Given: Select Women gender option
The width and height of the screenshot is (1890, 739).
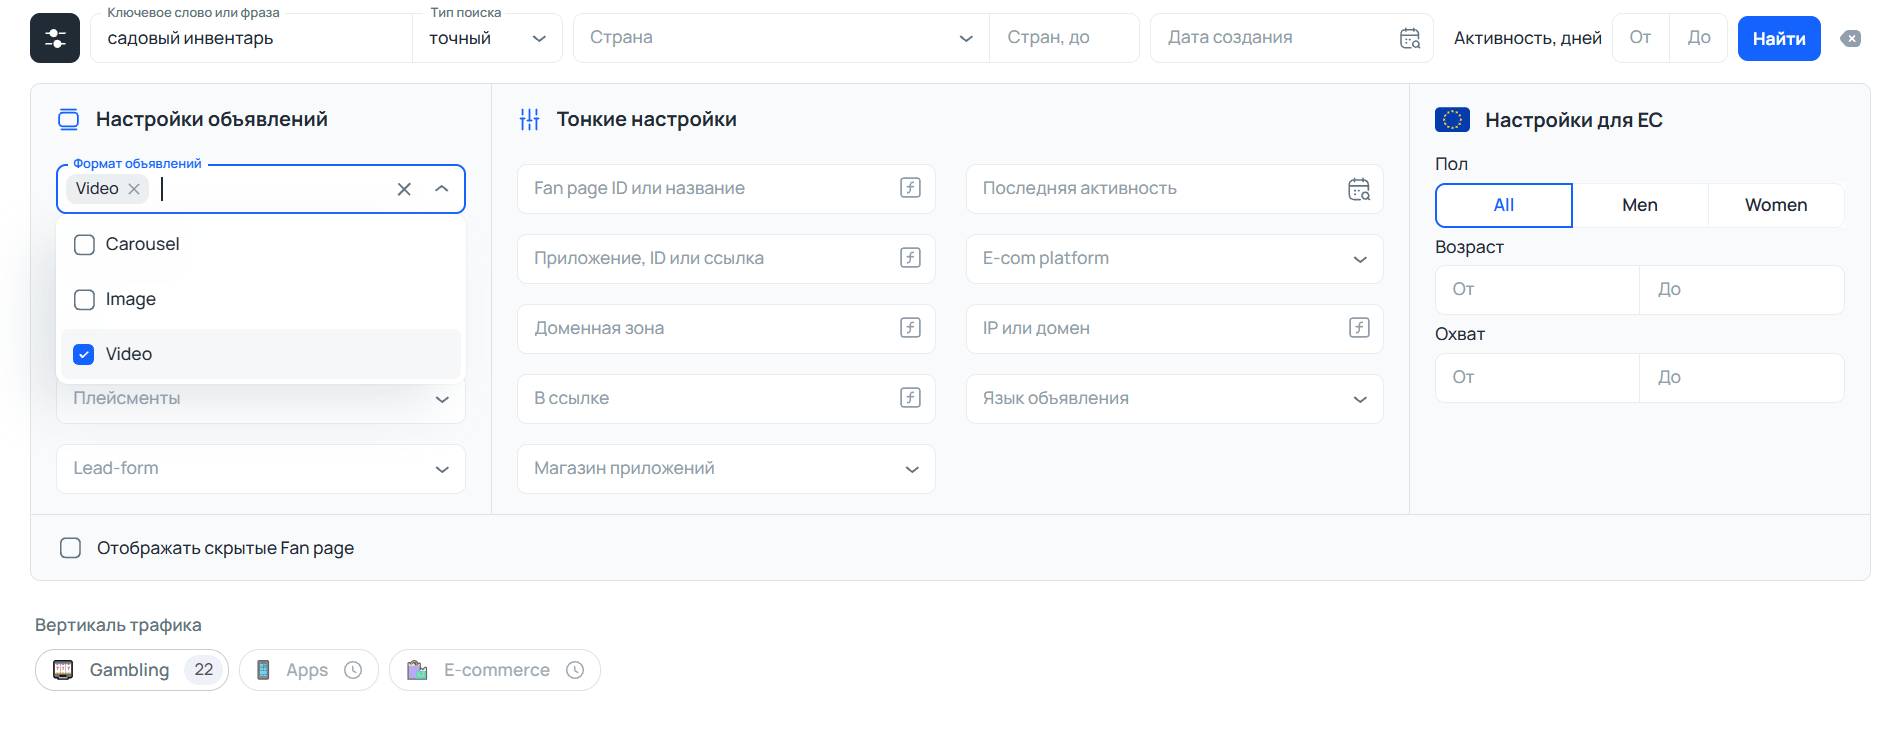Looking at the screenshot, I should [1776, 205].
